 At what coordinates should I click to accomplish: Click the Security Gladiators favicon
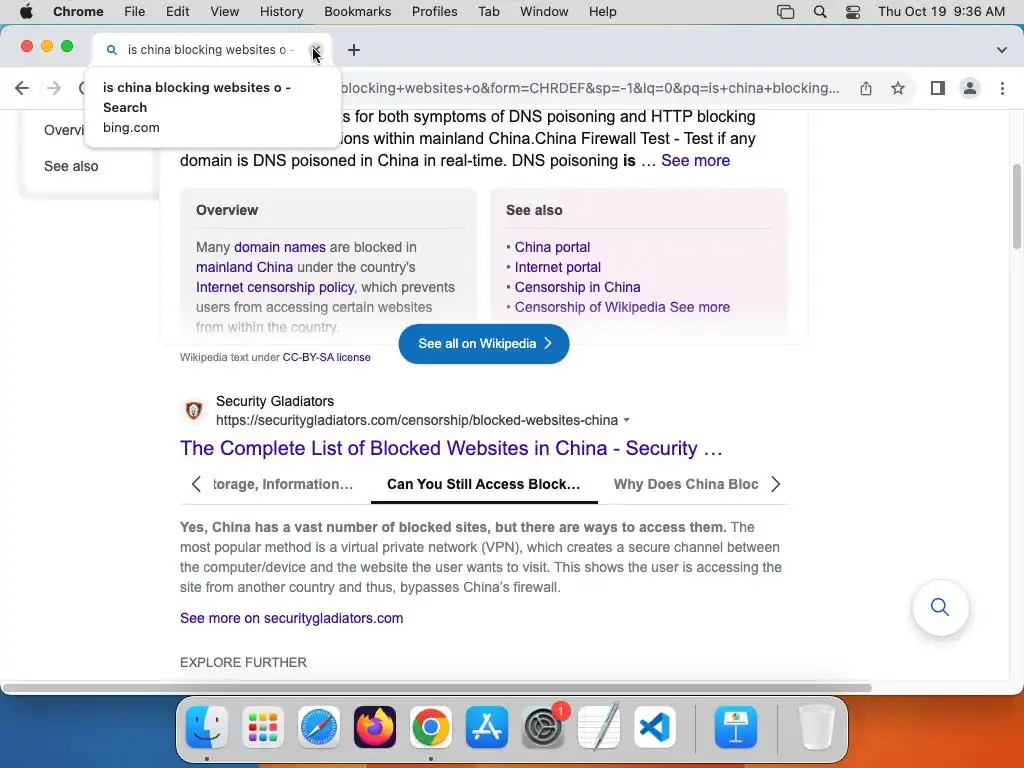click(194, 411)
